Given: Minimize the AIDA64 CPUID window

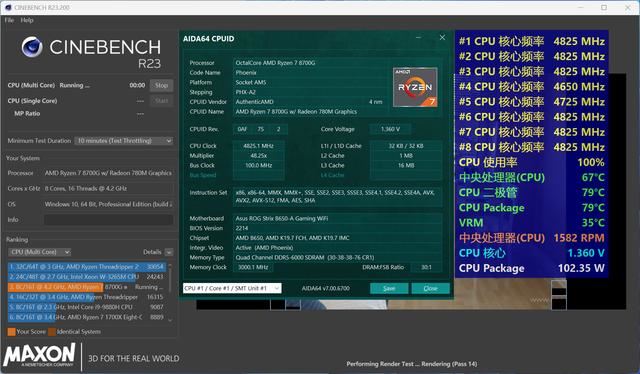Looking at the screenshot, I should pyautogui.click(x=418, y=38).
